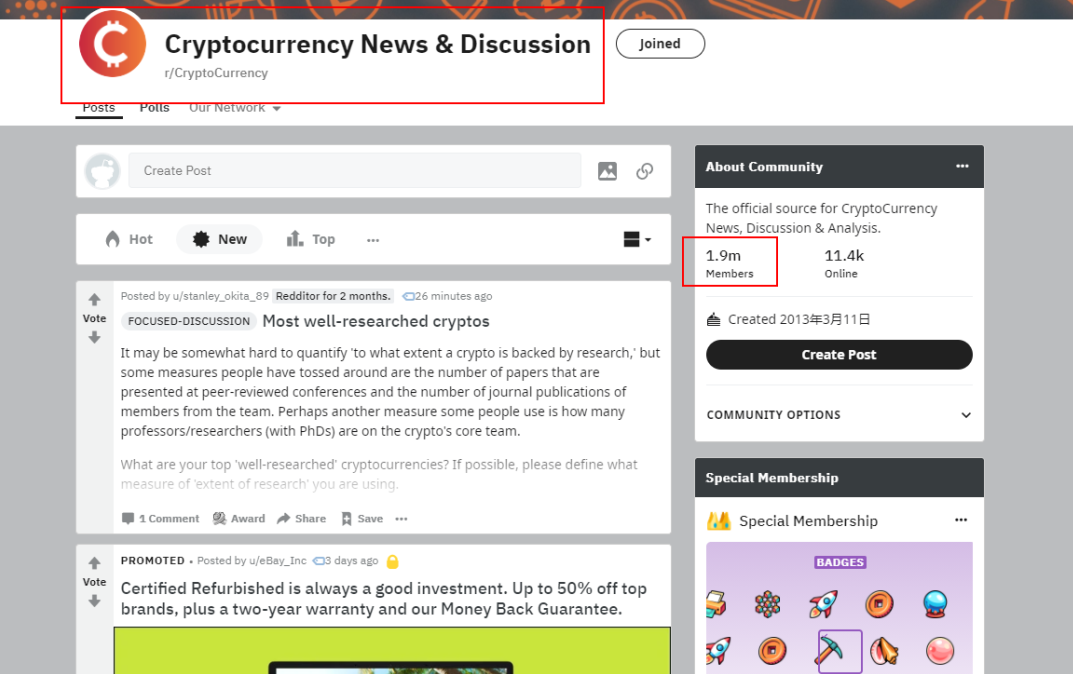The image size is (1073, 674).
Task: Sort posts by Hot
Action: 129,239
